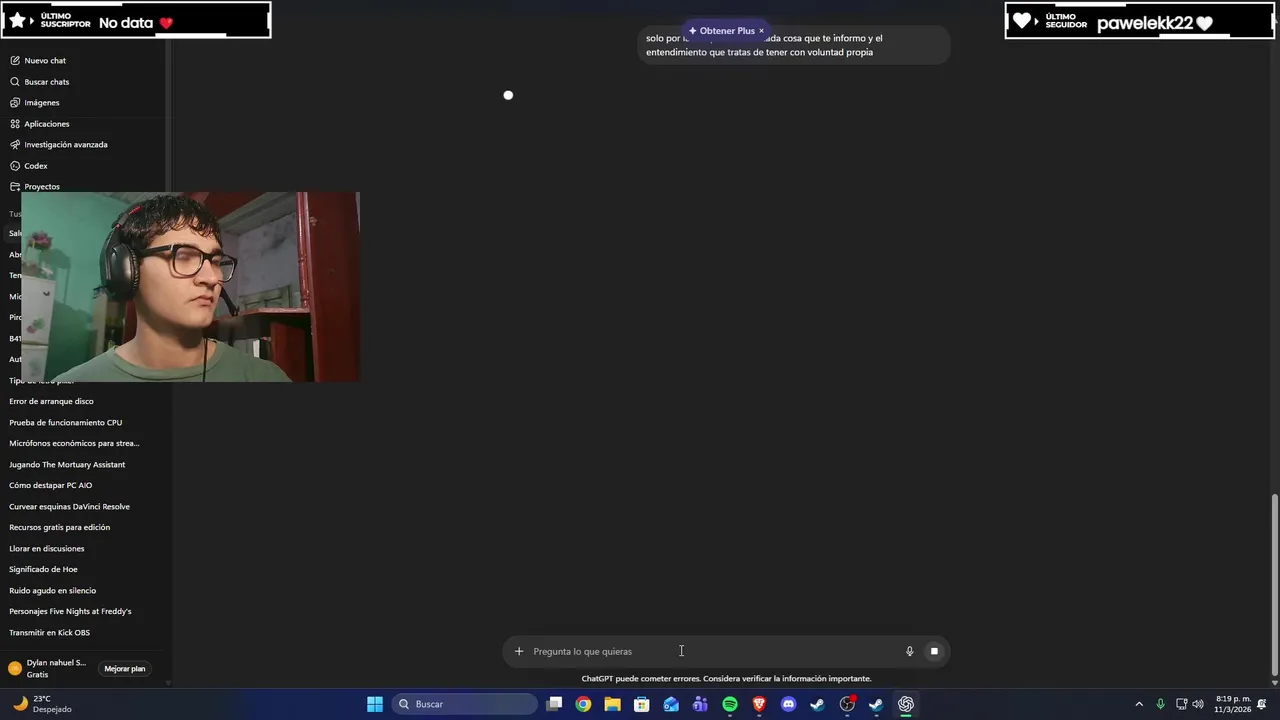Open chat Llorar en discusiones
The height and width of the screenshot is (720, 1280).
(47, 549)
